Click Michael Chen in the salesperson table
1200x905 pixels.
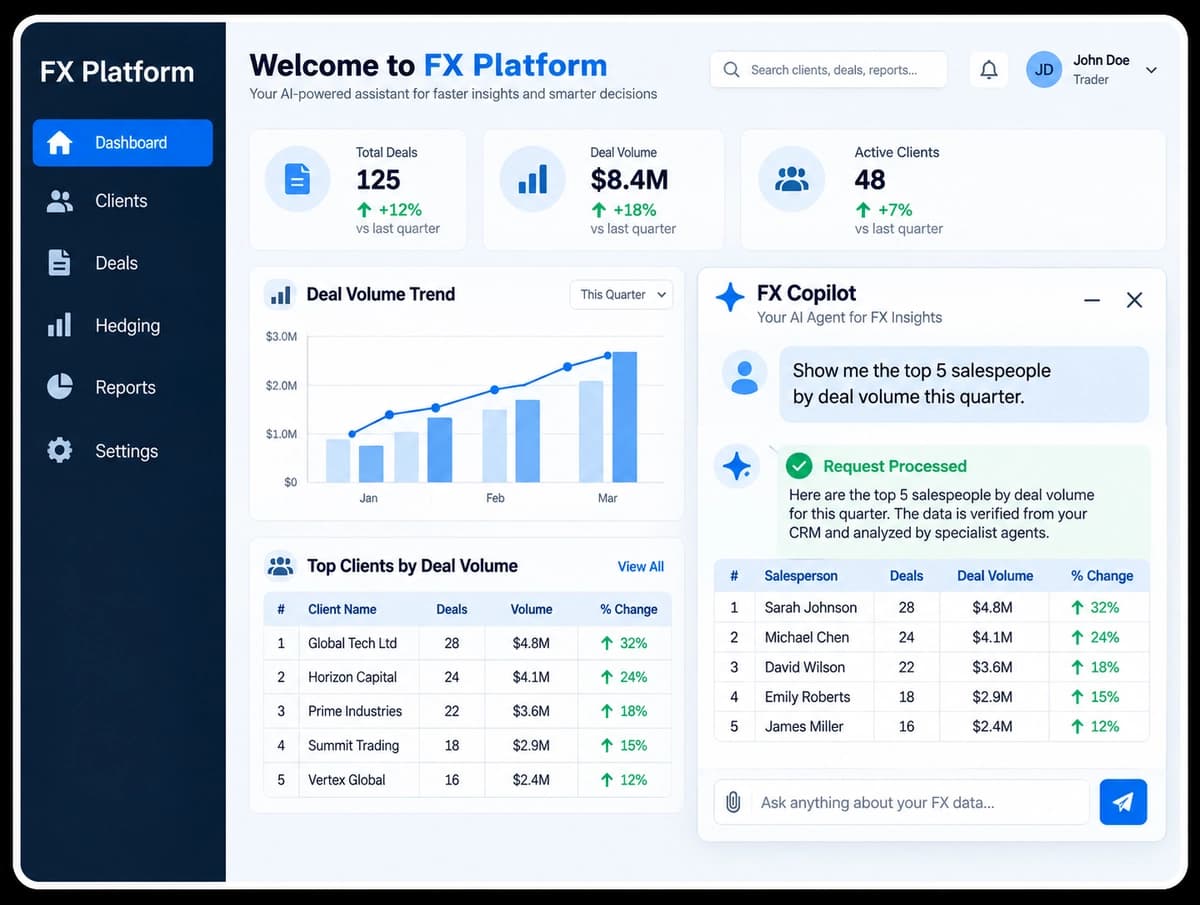click(x=806, y=637)
